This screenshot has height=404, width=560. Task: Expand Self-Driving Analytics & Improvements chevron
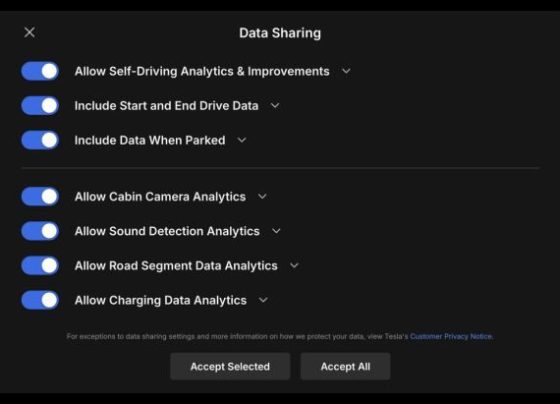pos(346,71)
